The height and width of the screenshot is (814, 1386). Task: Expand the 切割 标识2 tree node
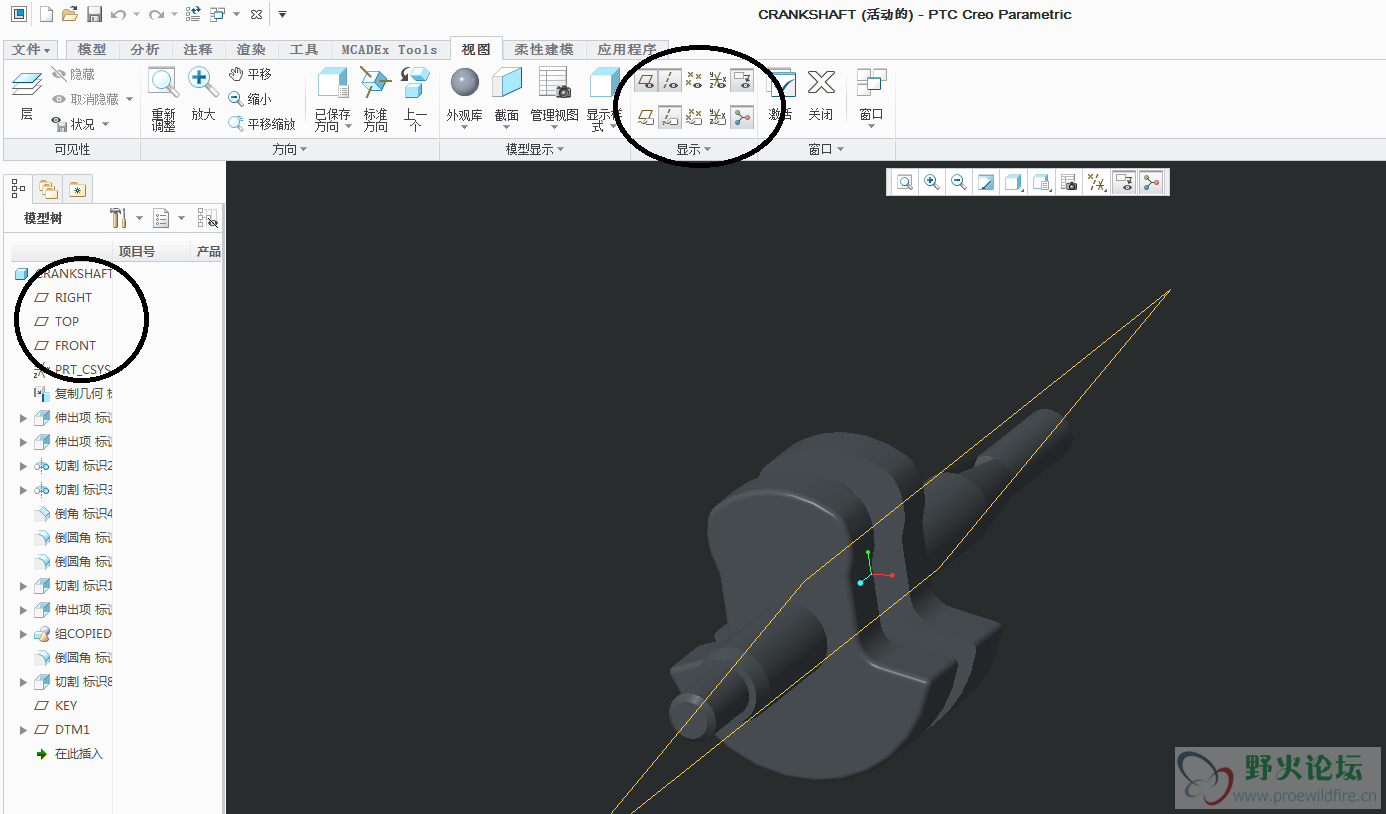coord(24,466)
